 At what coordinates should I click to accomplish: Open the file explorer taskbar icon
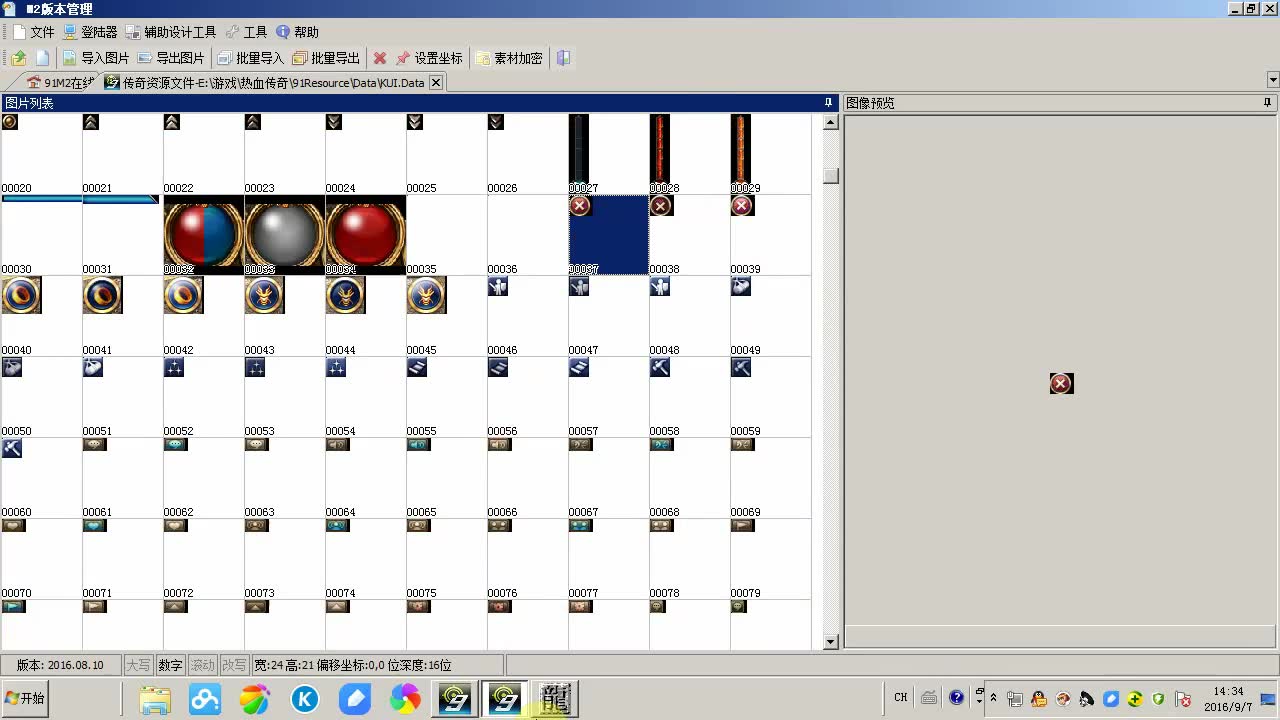(x=155, y=699)
